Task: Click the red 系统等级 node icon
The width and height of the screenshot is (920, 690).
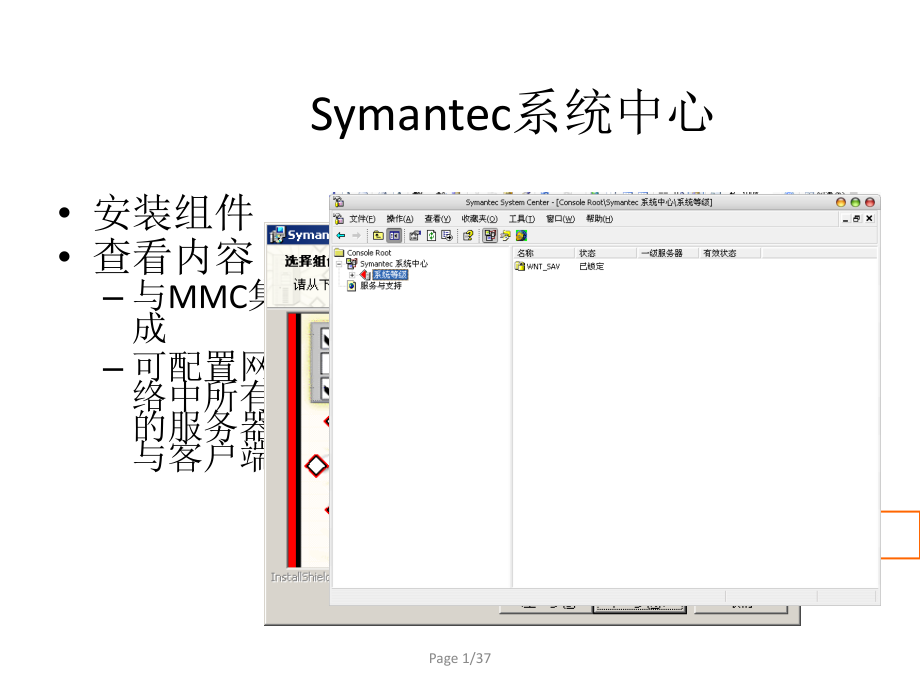Action: pos(365,275)
